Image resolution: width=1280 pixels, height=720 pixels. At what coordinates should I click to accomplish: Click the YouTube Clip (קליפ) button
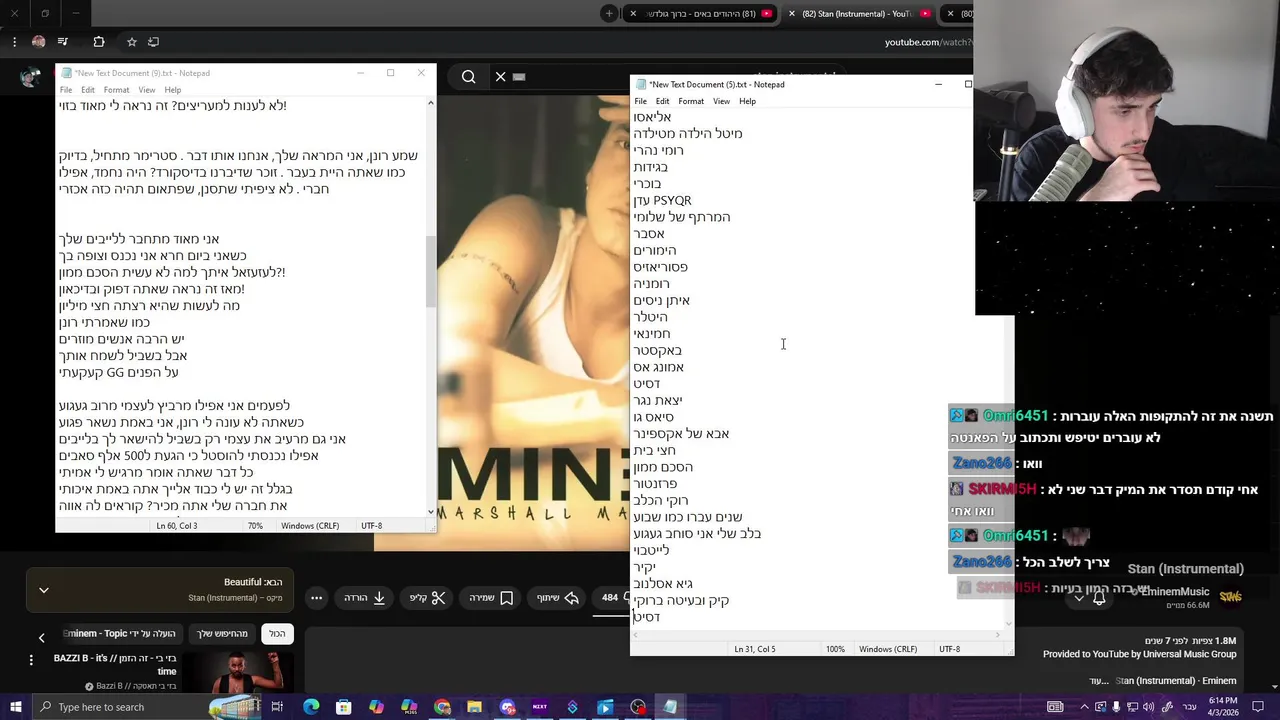[427, 598]
